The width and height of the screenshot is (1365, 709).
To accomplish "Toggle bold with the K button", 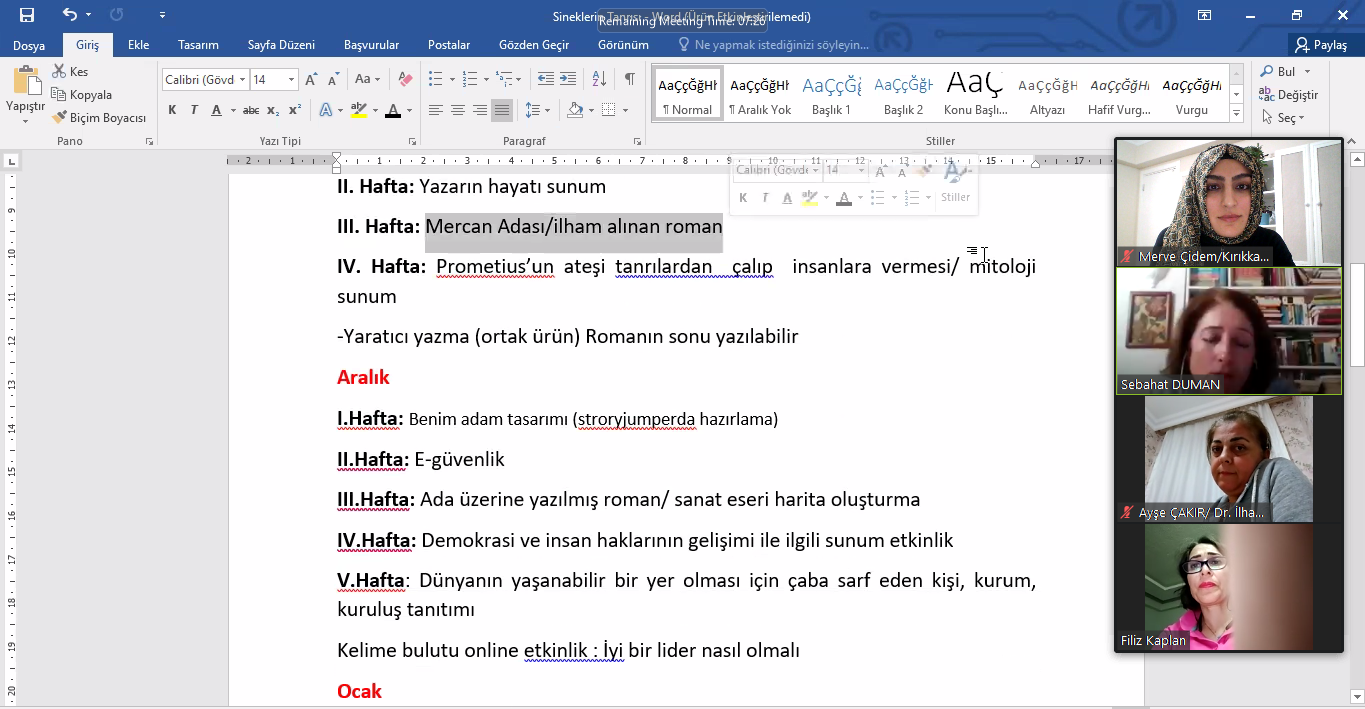I will pyautogui.click(x=172, y=110).
